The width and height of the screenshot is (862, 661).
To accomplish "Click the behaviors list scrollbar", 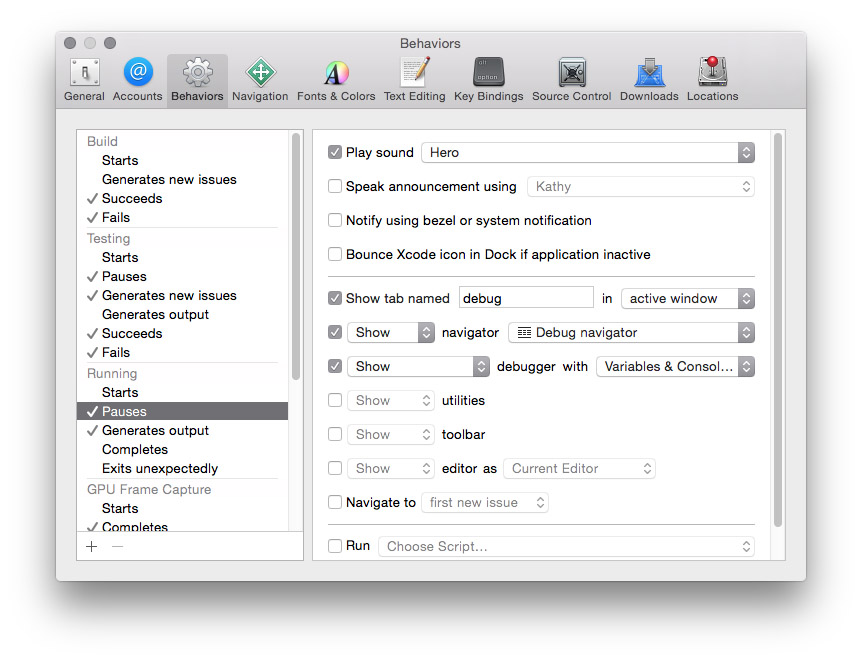I will pyautogui.click(x=296, y=256).
